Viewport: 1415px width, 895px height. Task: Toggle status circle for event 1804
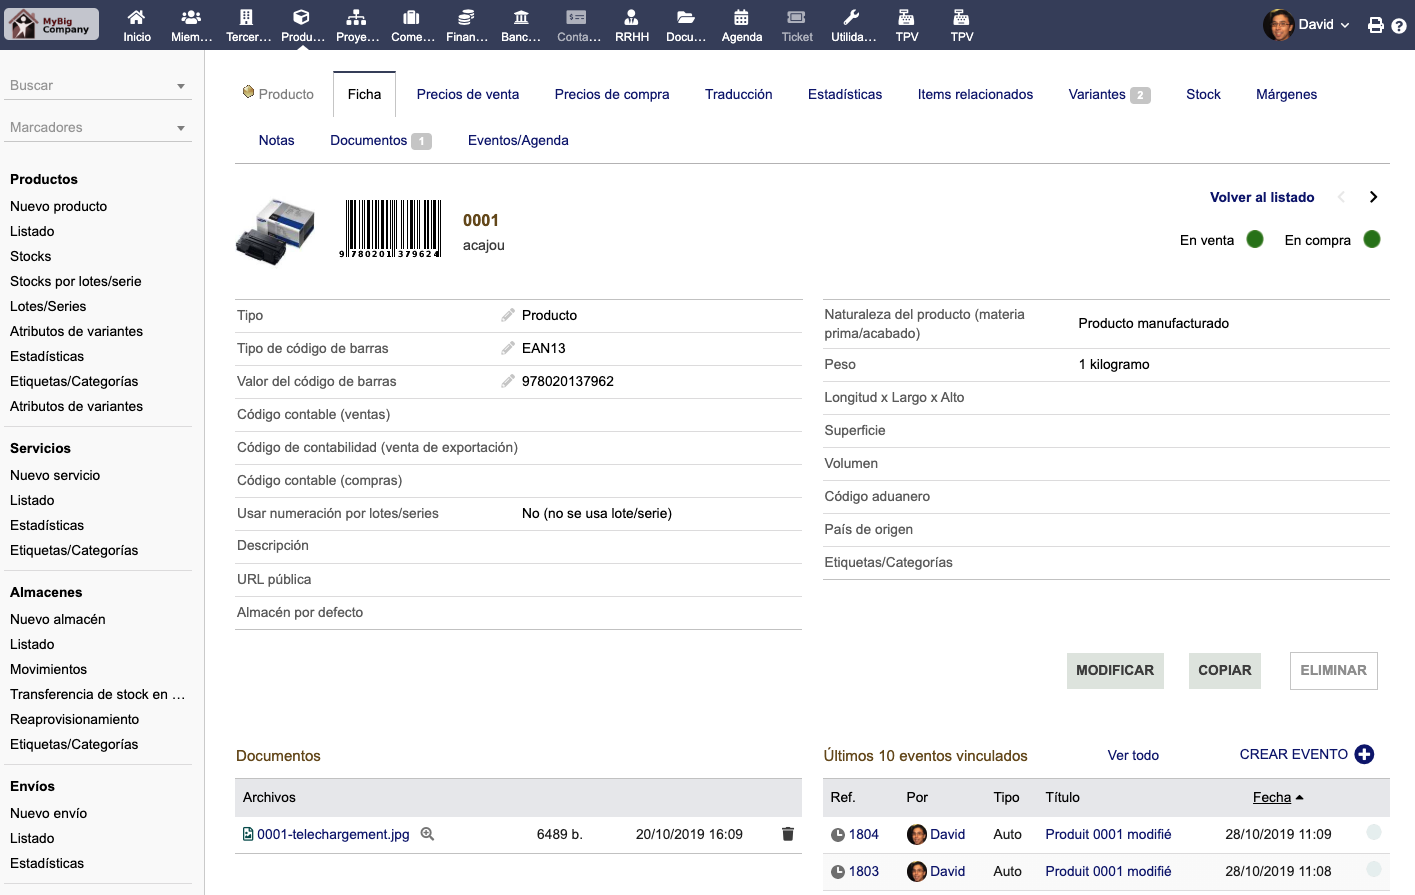pos(1374,832)
